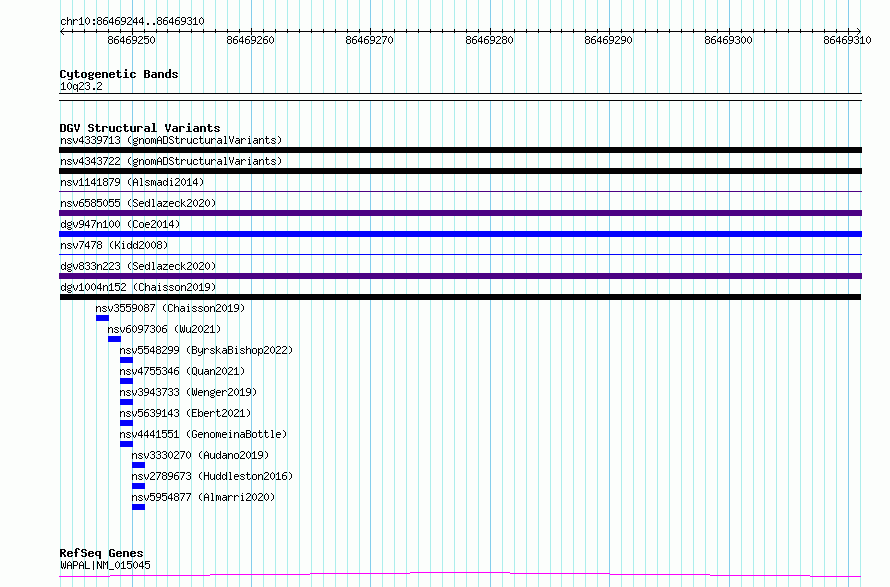
Task: Select nsv4755346 (Quan2021) label
Action: point(182,371)
